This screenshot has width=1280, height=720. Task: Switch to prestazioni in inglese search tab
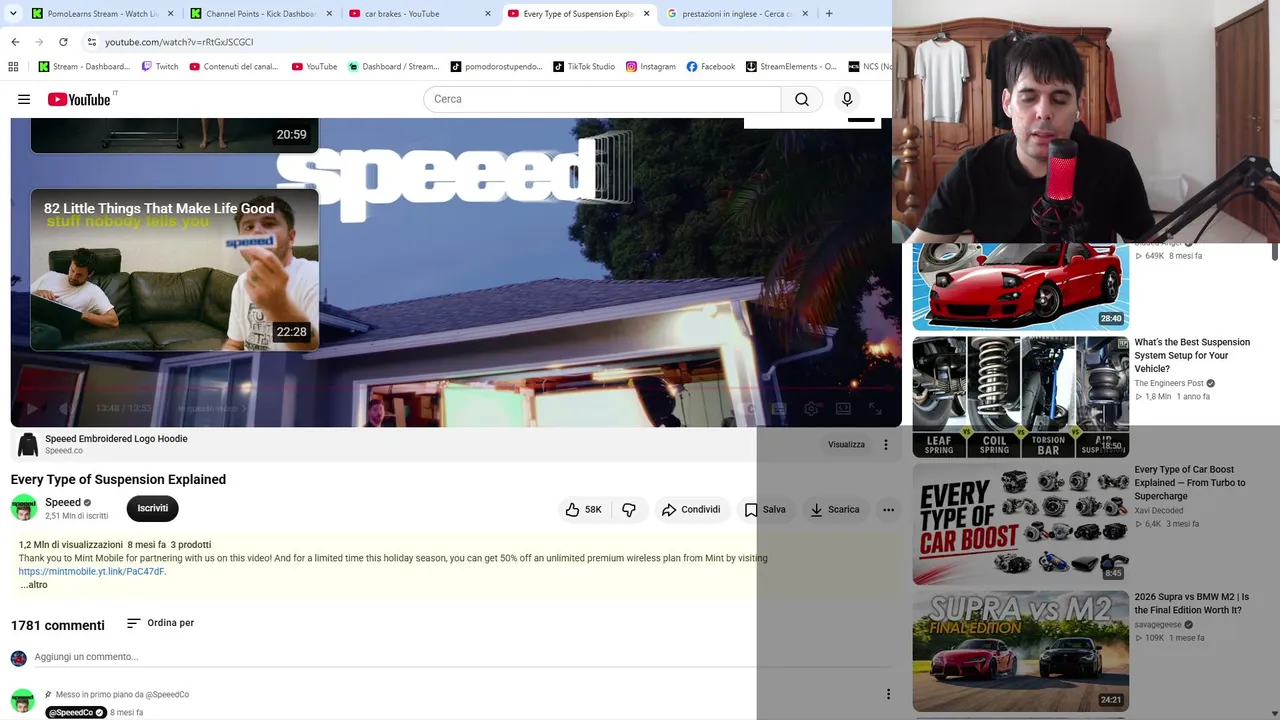pos(737,14)
